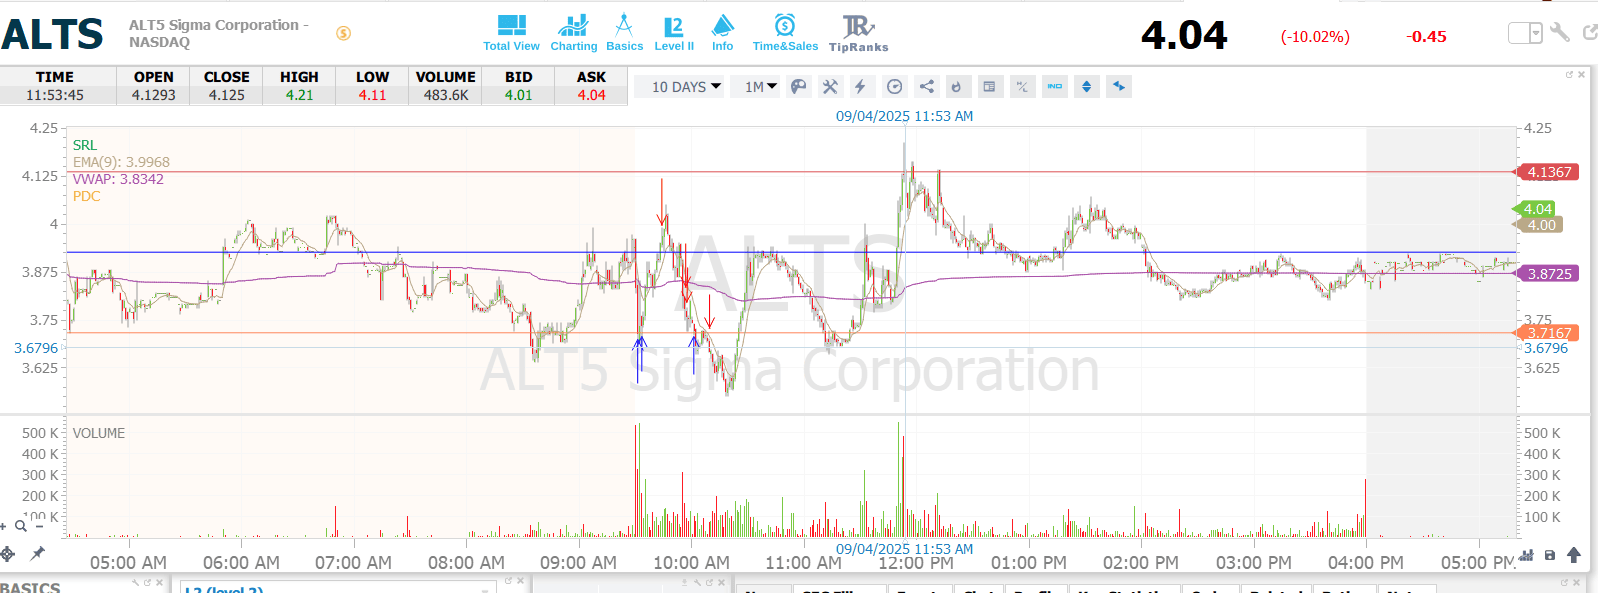
Task: Click ALT5 Sigma Corporation - NASDAQ name
Action: click(218, 33)
